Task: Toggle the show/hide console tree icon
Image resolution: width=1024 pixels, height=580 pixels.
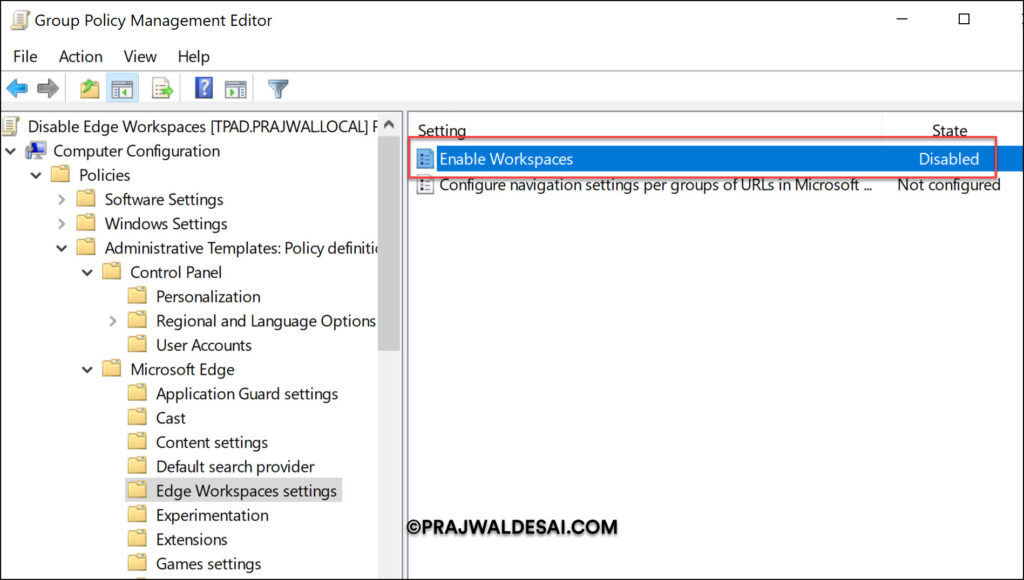Action: coord(122,89)
